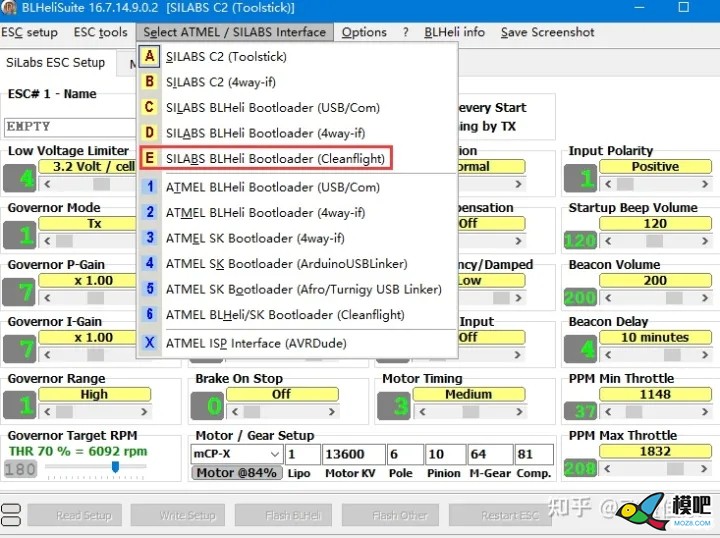Viewport: 720px width, 538px height.
Task: Decrease Startup Beep Volume with left arrow
Action: click(x=608, y=241)
